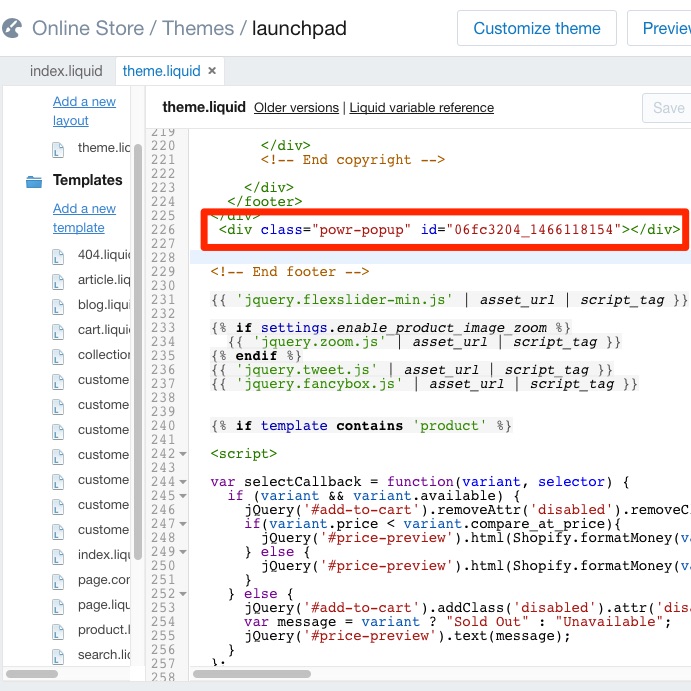
Task: Close the theme.liquid tab
Action: coord(212,71)
